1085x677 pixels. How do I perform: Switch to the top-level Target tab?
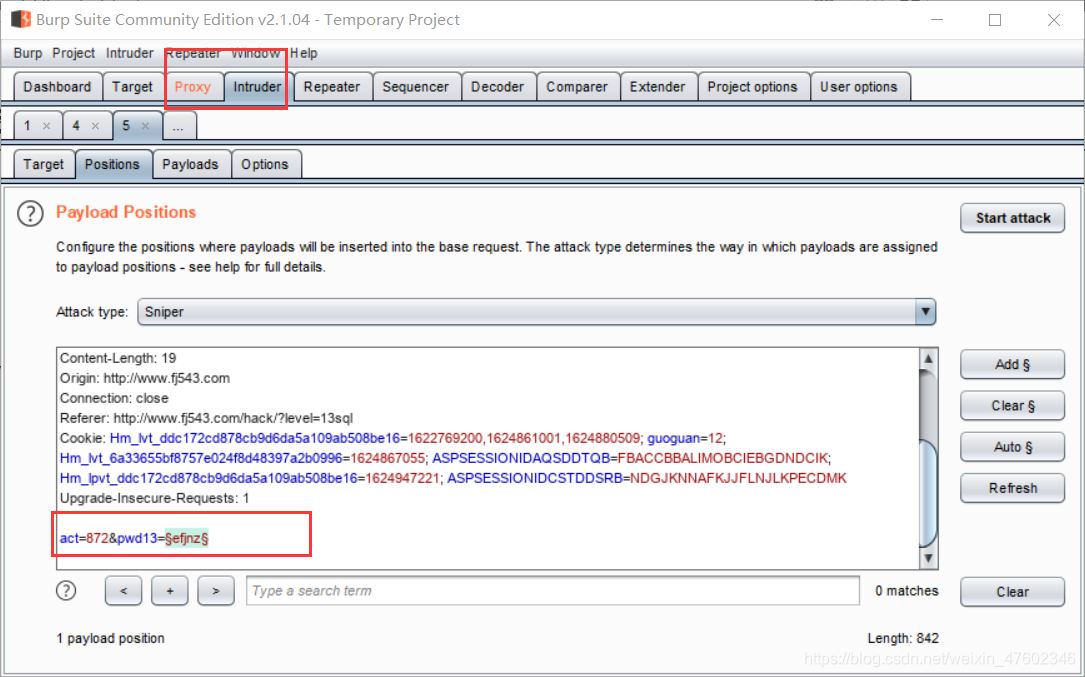pyautogui.click(x=132, y=87)
